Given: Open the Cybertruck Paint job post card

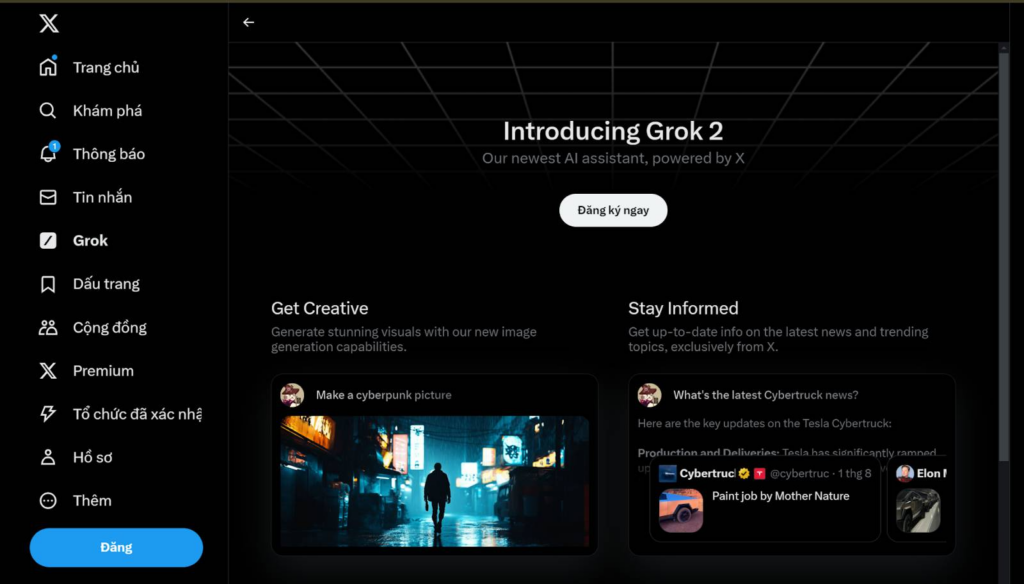Looking at the screenshot, I should point(765,499).
